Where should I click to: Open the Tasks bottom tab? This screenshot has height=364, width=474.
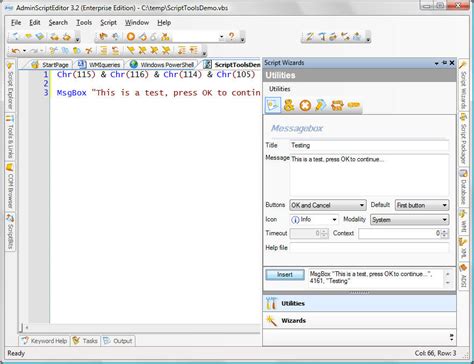(85, 341)
